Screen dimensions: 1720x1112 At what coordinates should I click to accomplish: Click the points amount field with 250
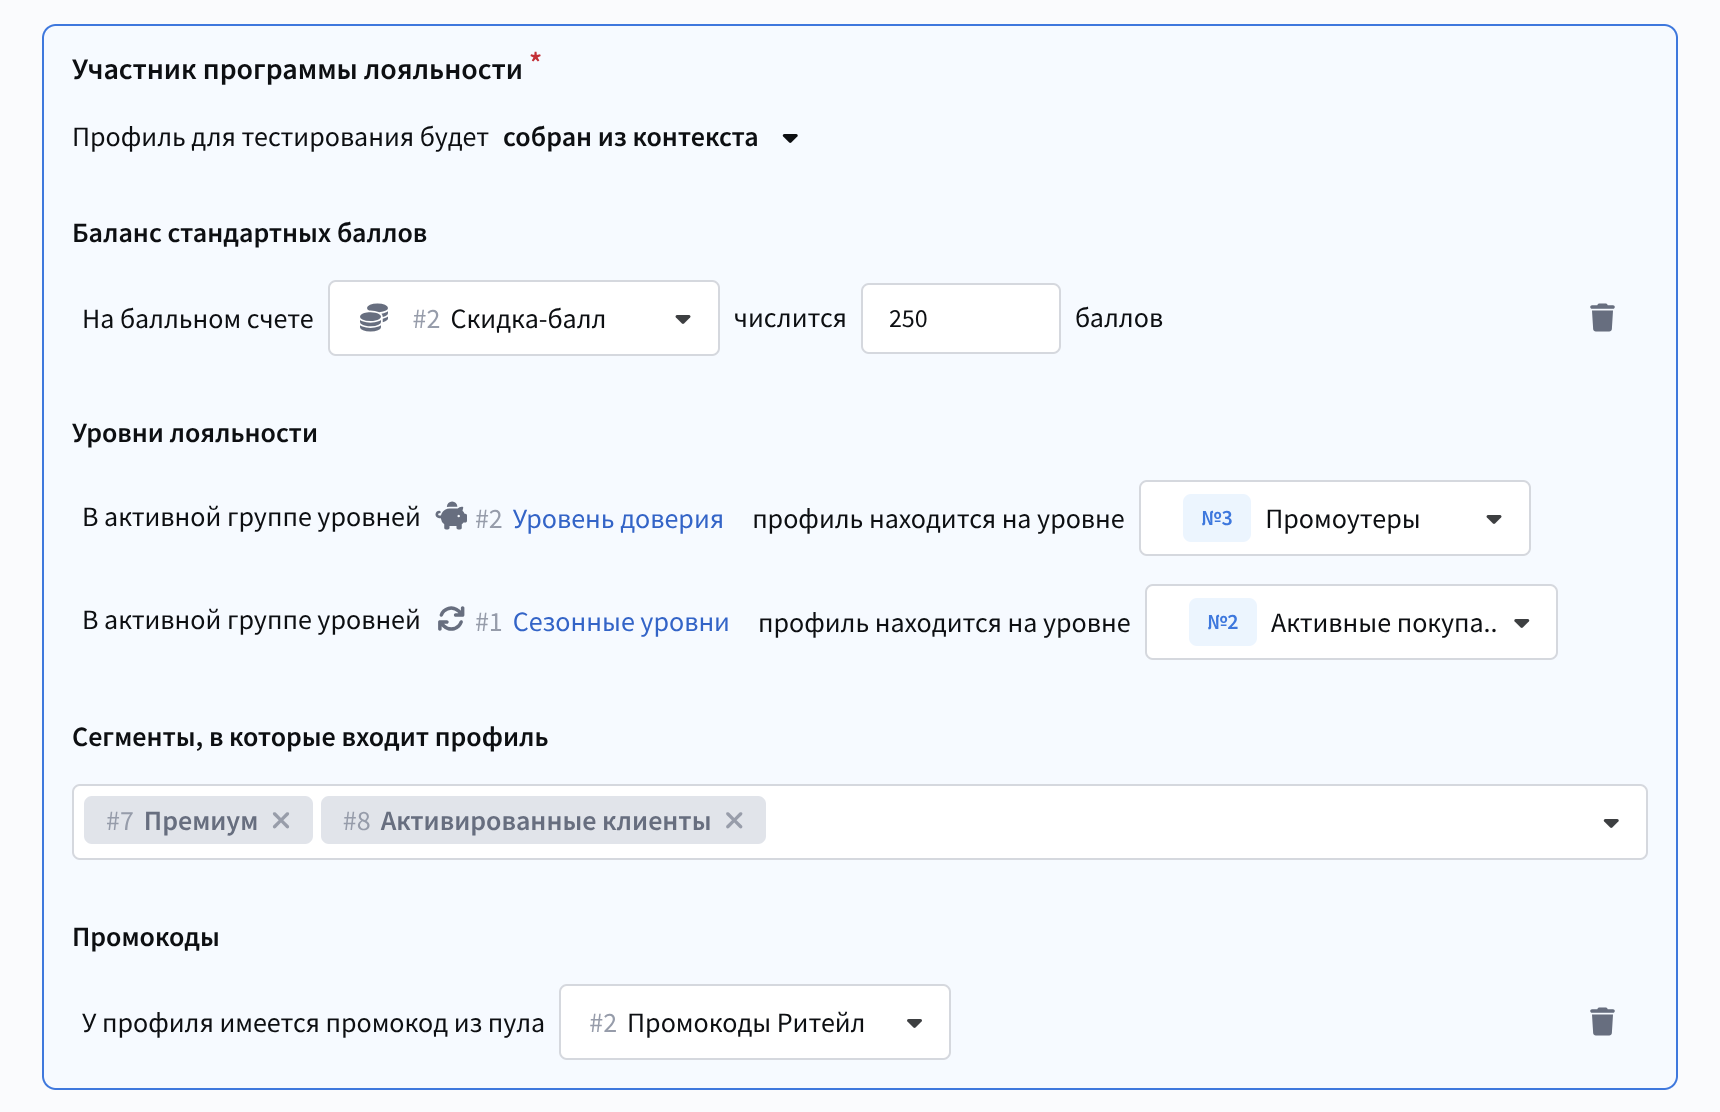tap(959, 319)
